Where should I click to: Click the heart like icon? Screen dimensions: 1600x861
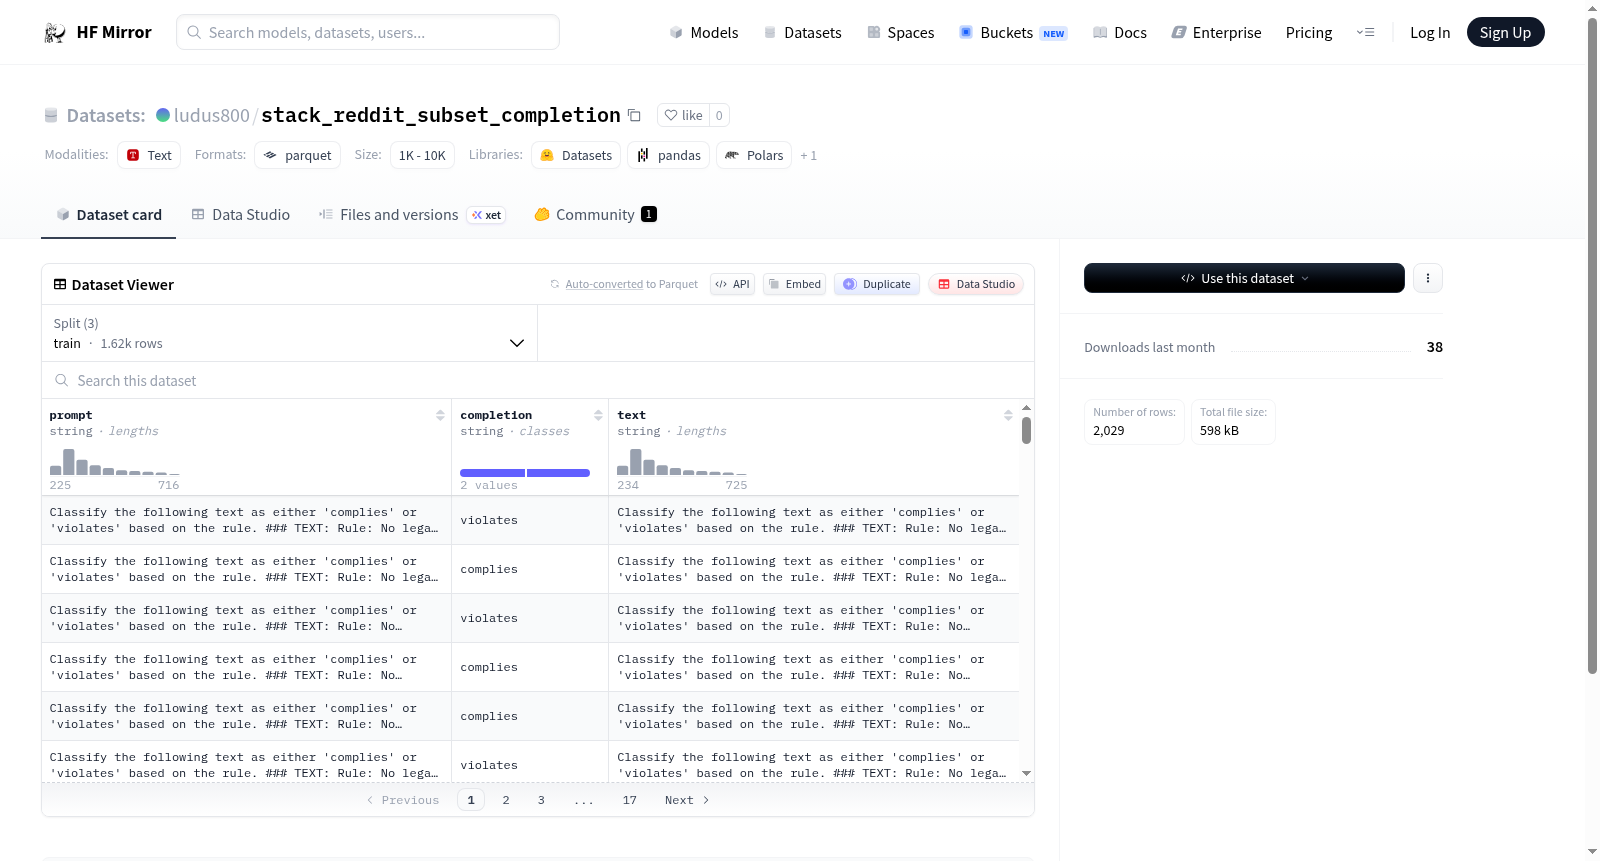(671, 115)
